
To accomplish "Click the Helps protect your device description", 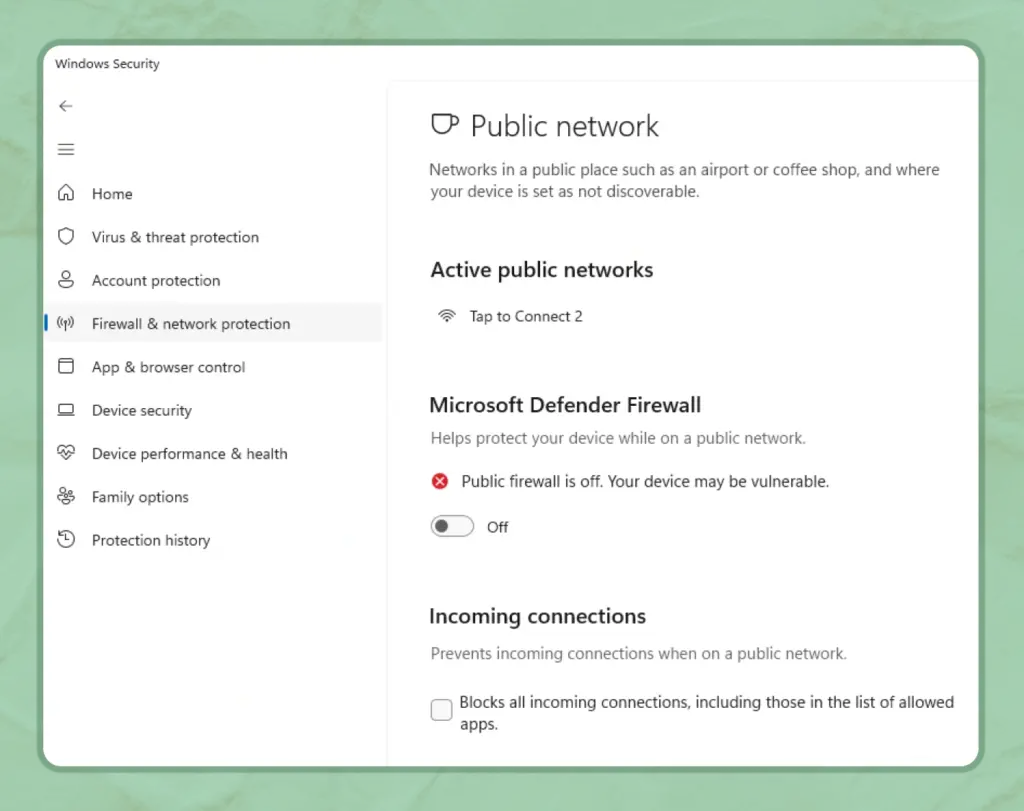I will pos(618,438).
